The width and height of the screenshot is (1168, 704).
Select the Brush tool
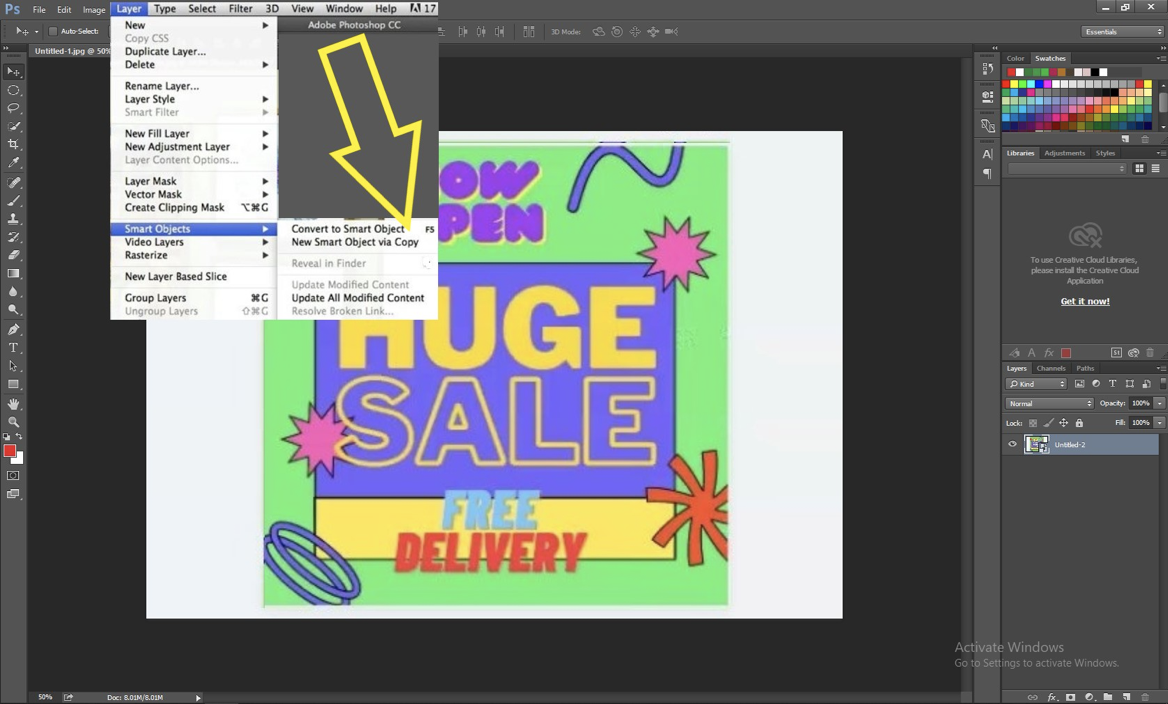[x=13, y=200]
